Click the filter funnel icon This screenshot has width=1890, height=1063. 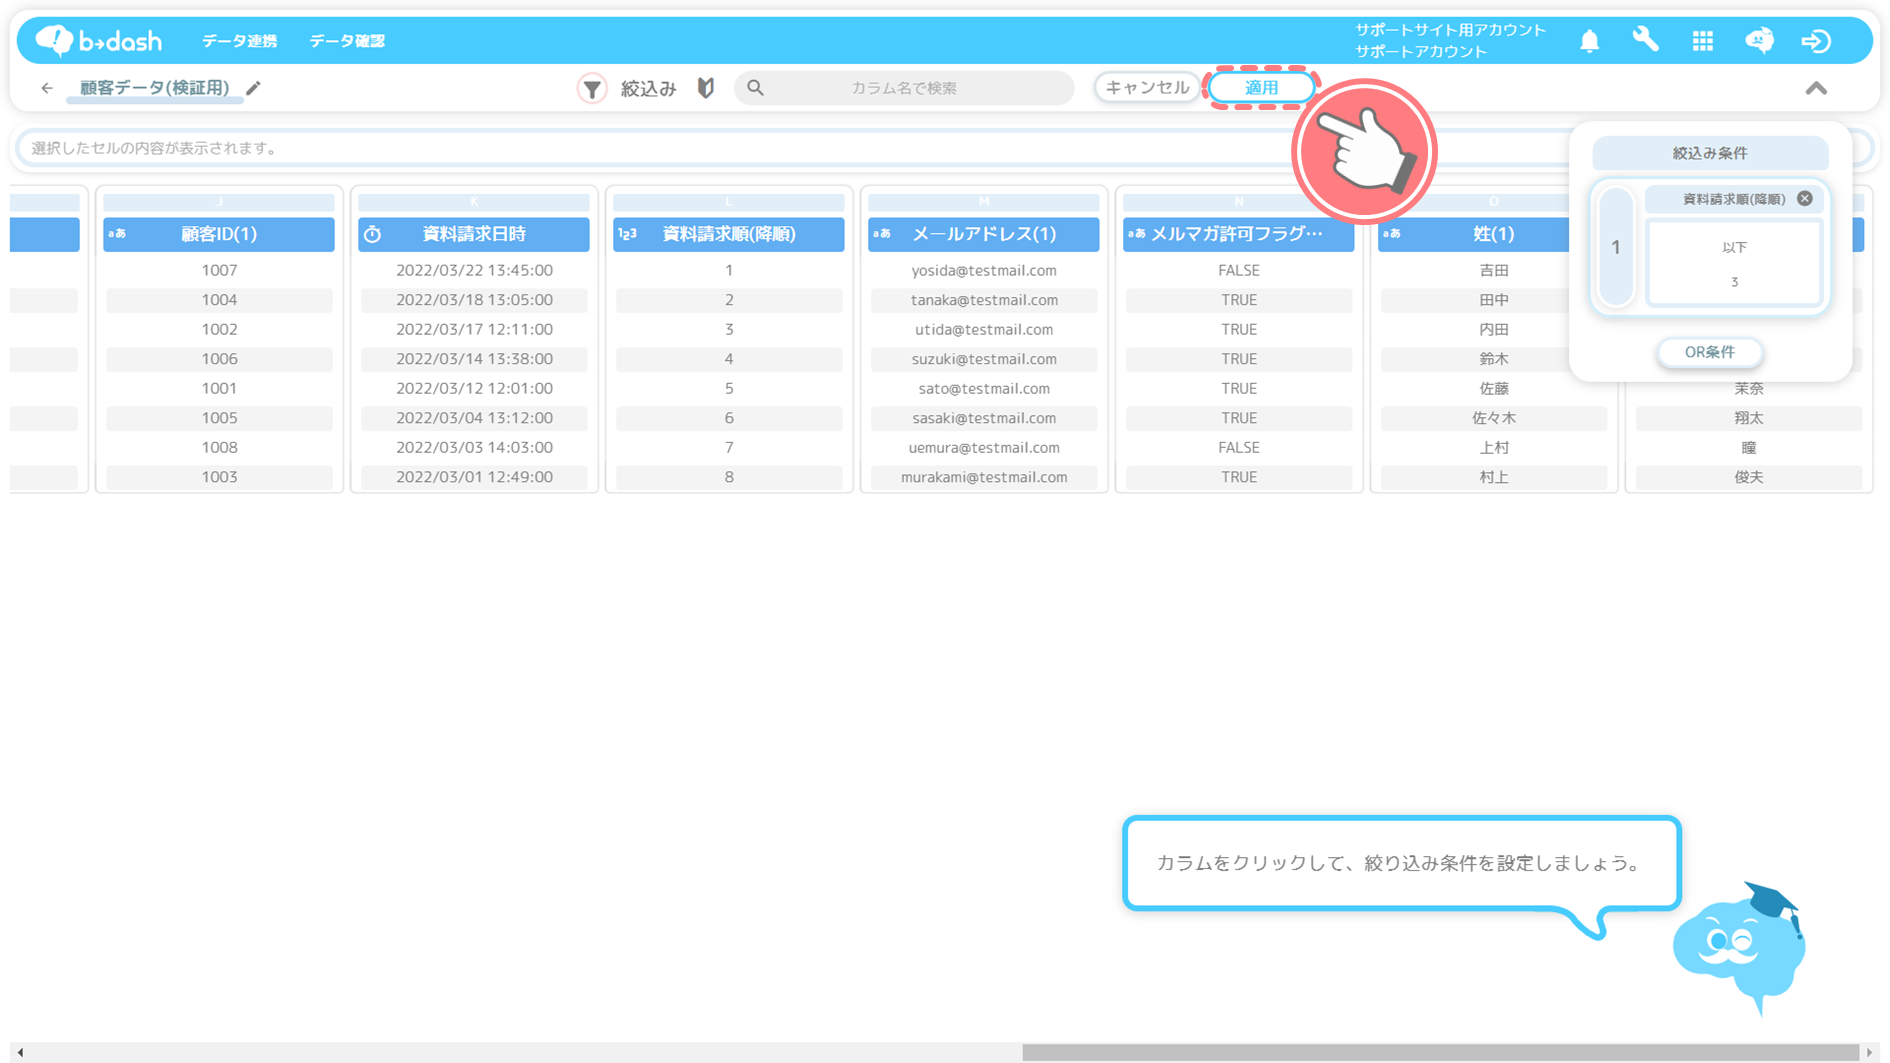tap(592, 88)
